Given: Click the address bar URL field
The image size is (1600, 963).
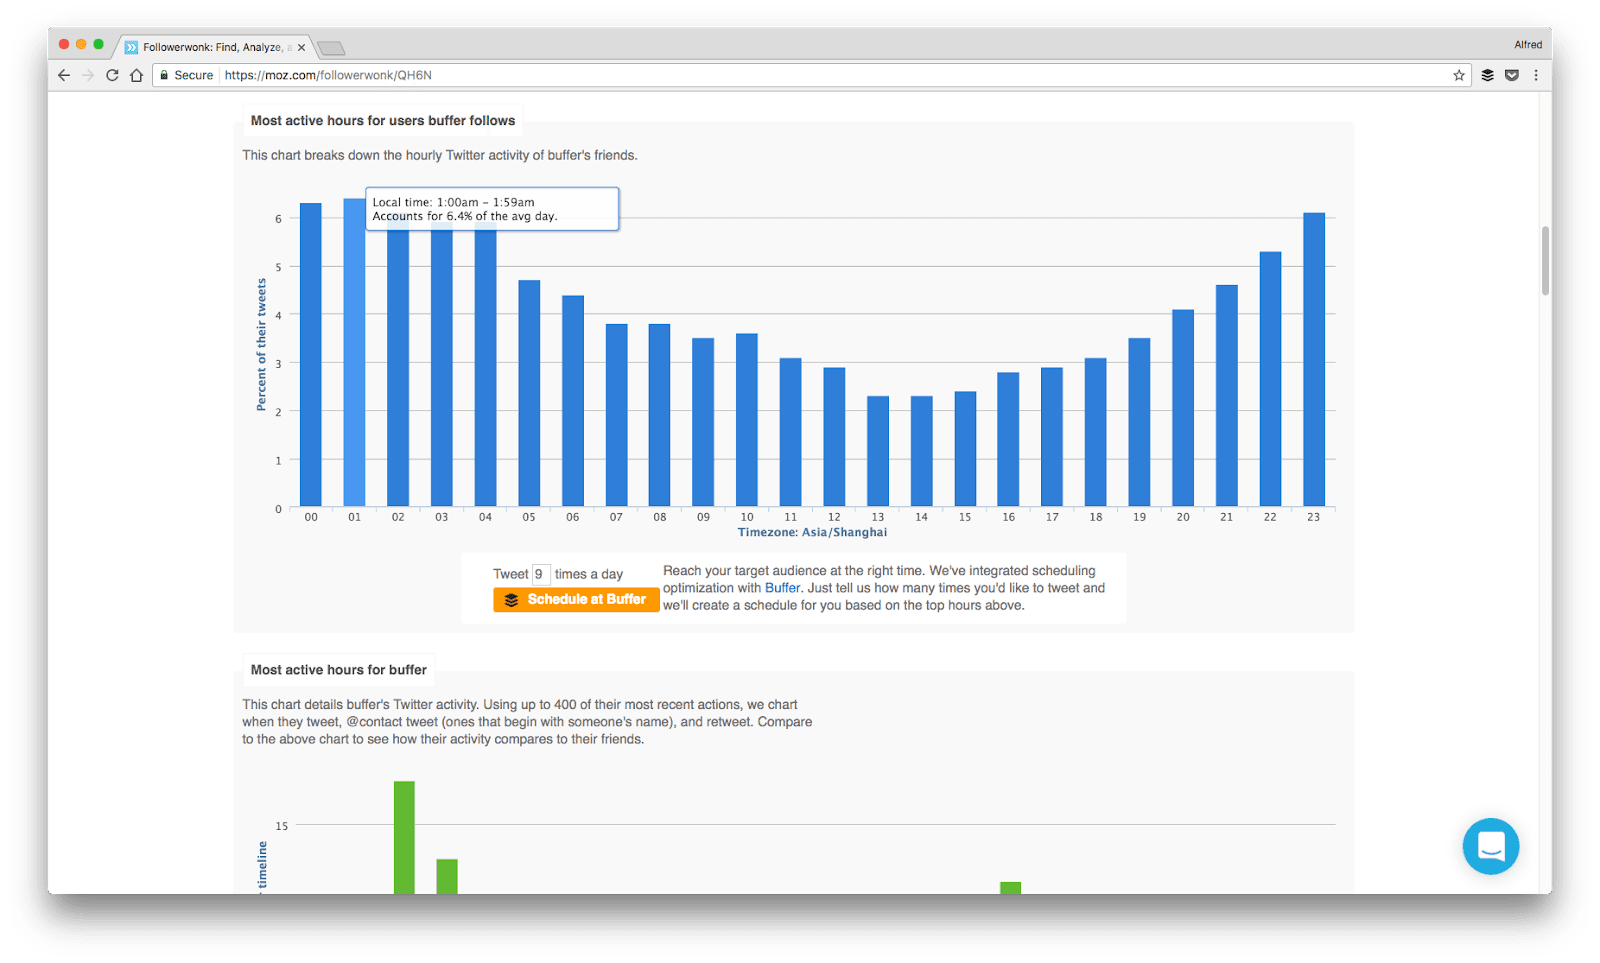Looking at the screenshot, I should click(x=810, y=75).
